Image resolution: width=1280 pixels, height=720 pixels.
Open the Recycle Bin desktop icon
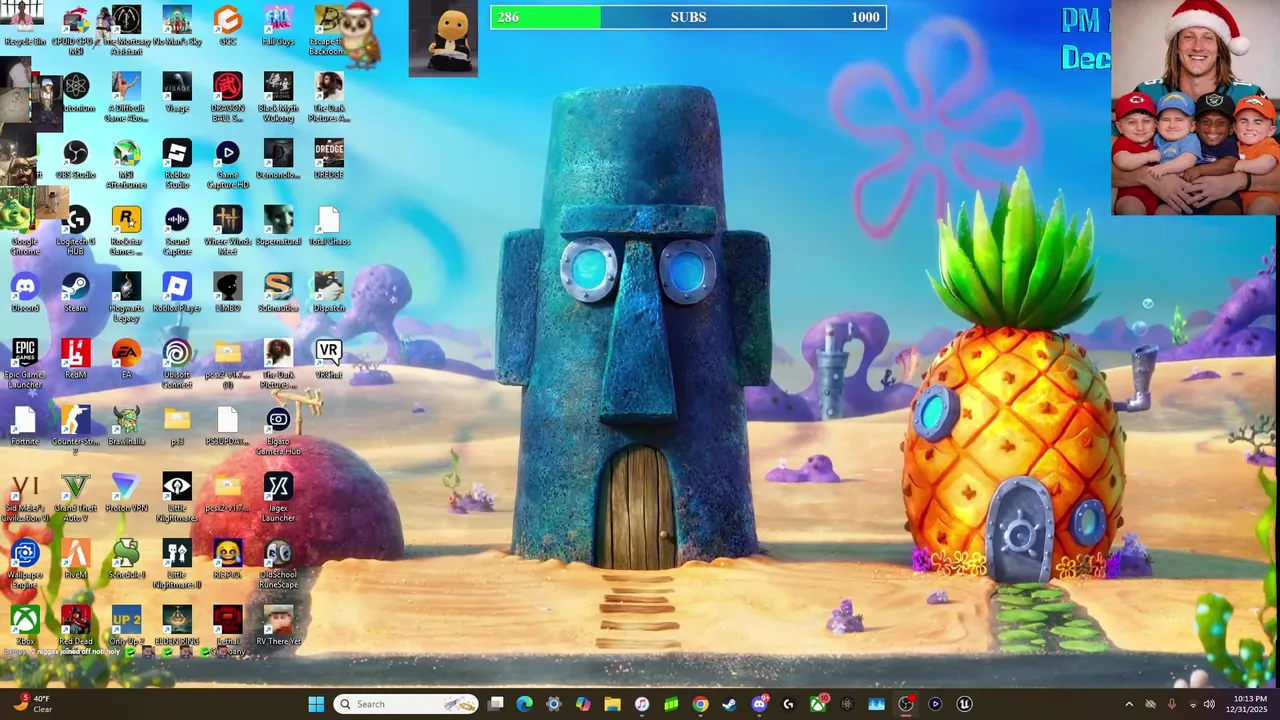(25, 26)
